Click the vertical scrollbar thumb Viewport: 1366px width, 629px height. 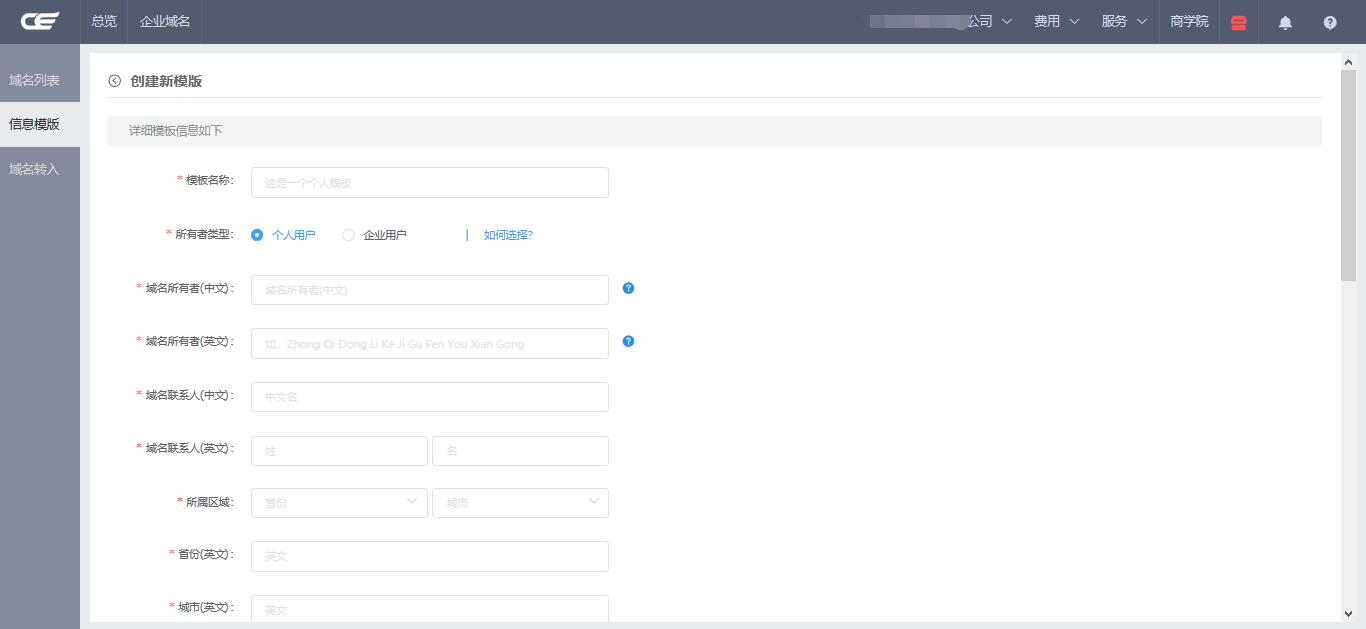pos(1348,175)
